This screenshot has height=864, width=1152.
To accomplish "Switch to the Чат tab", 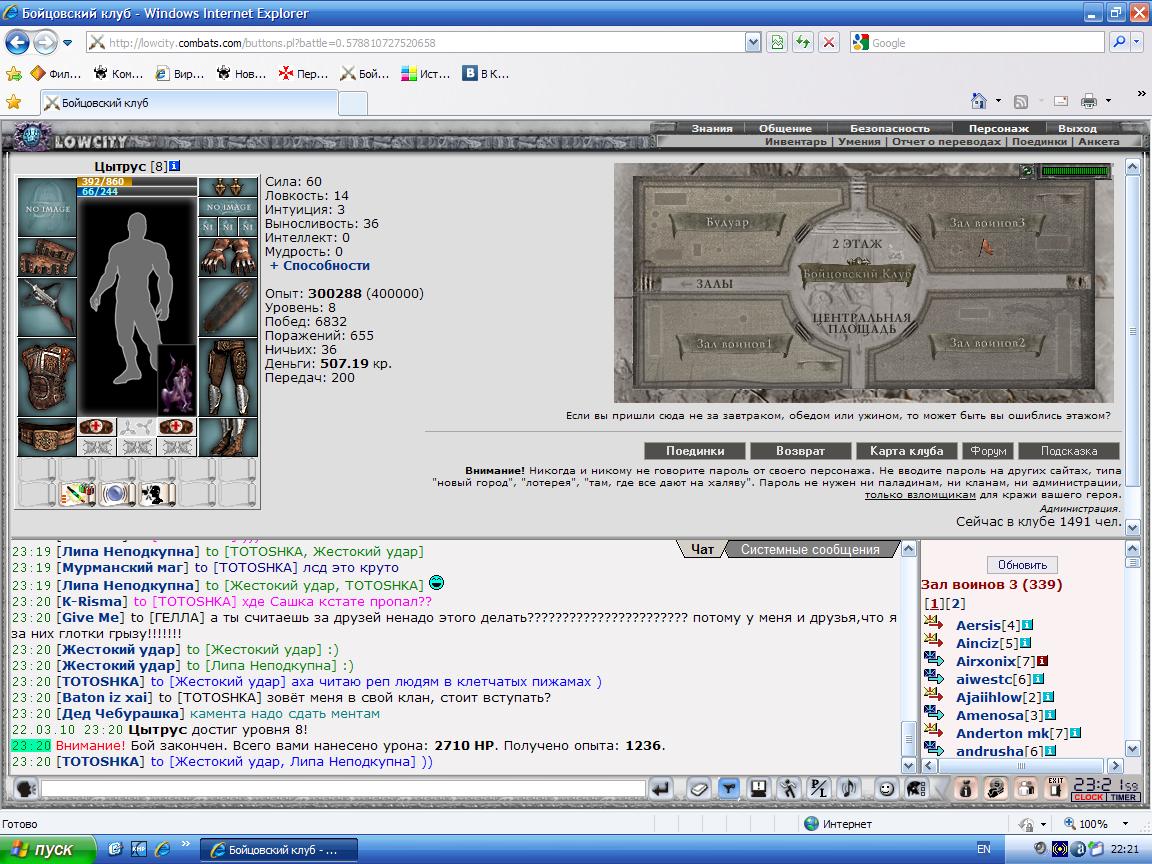I will click(702, 549).
